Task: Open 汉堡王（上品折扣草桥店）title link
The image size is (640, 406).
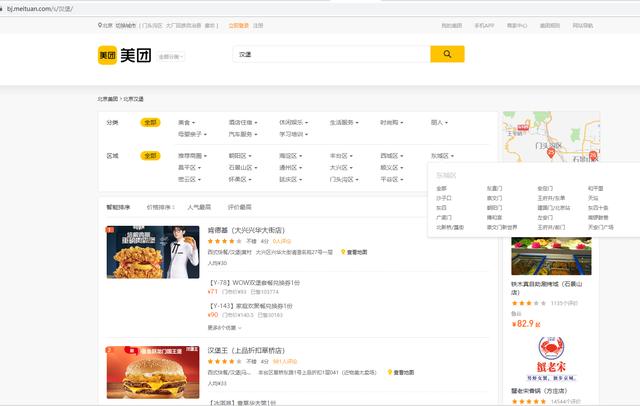Action: (x=246, y=351)
